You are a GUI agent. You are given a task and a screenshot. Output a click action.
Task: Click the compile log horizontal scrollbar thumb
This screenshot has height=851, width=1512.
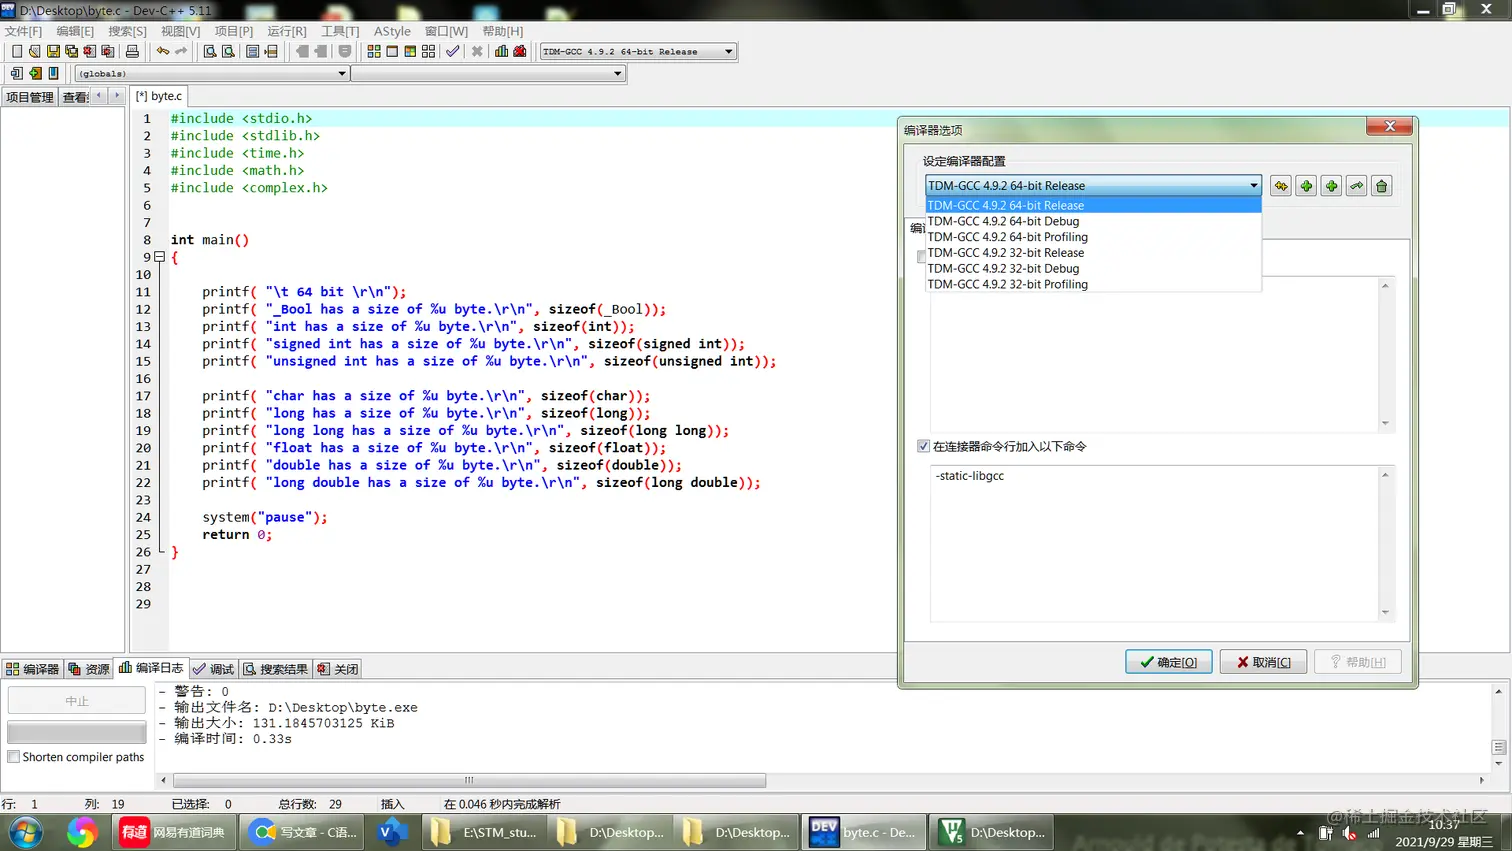[469, 780]
